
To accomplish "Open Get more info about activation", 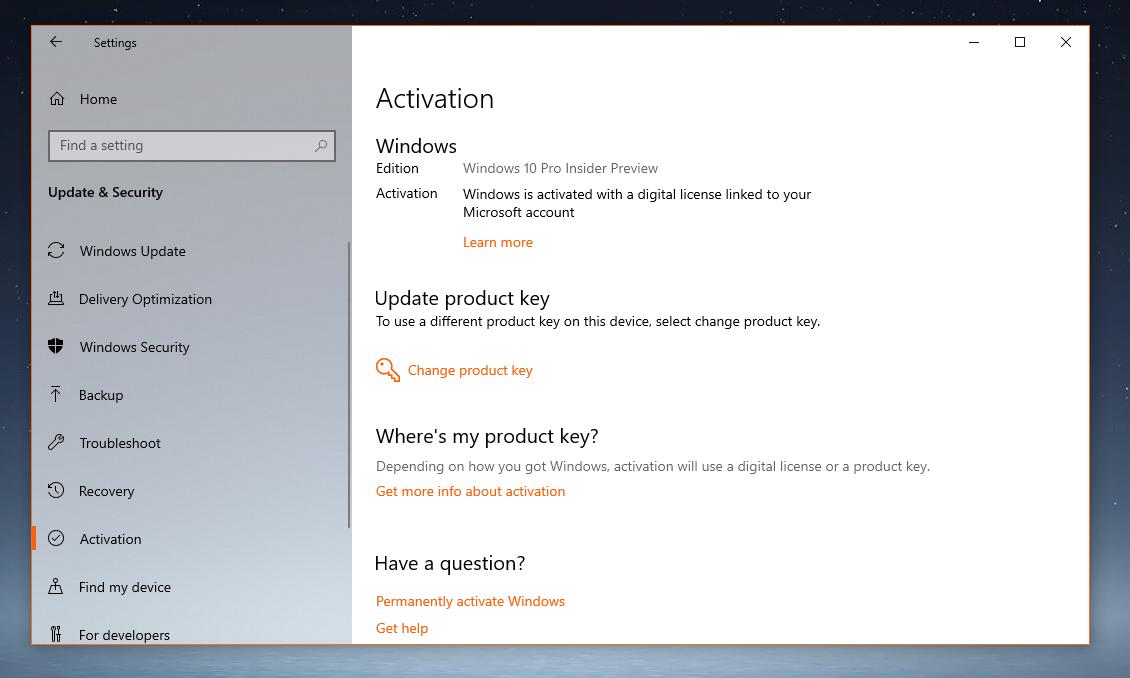I will pos(471,491).
